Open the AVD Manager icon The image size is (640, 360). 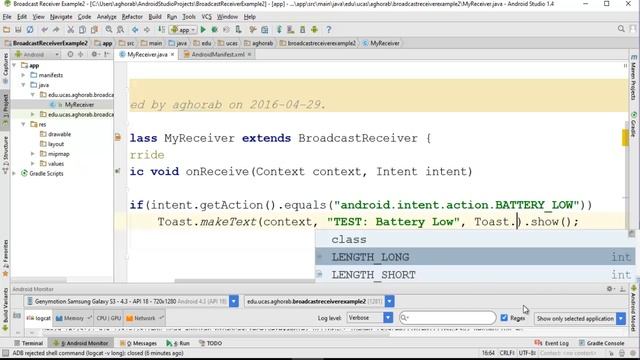291,29
